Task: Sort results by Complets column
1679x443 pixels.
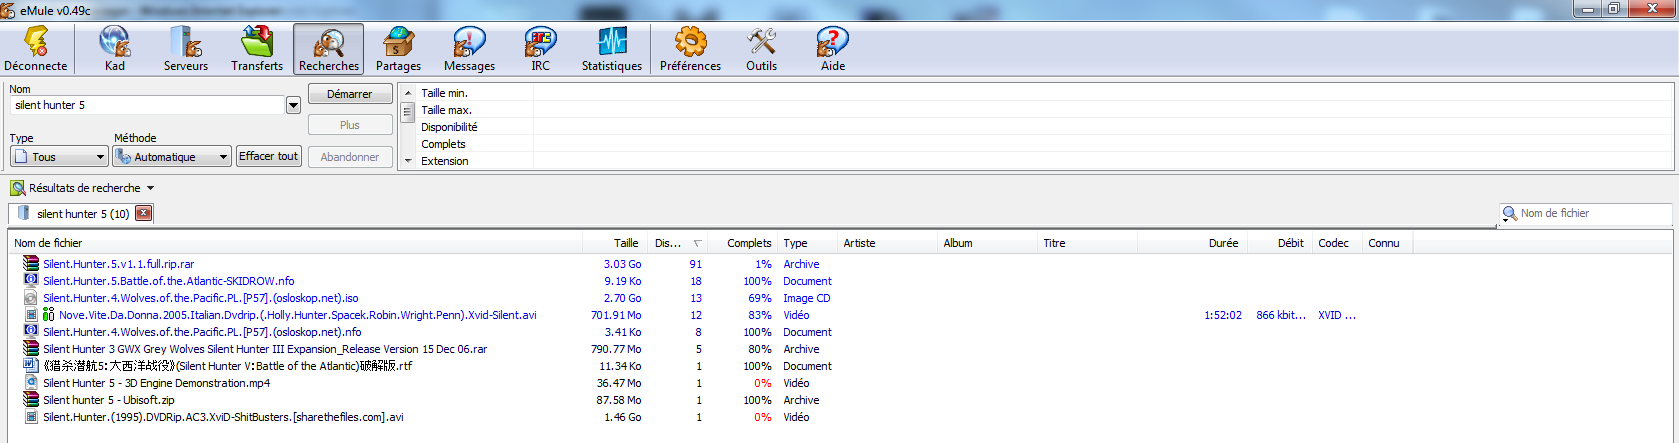Action: pos(743,243)
